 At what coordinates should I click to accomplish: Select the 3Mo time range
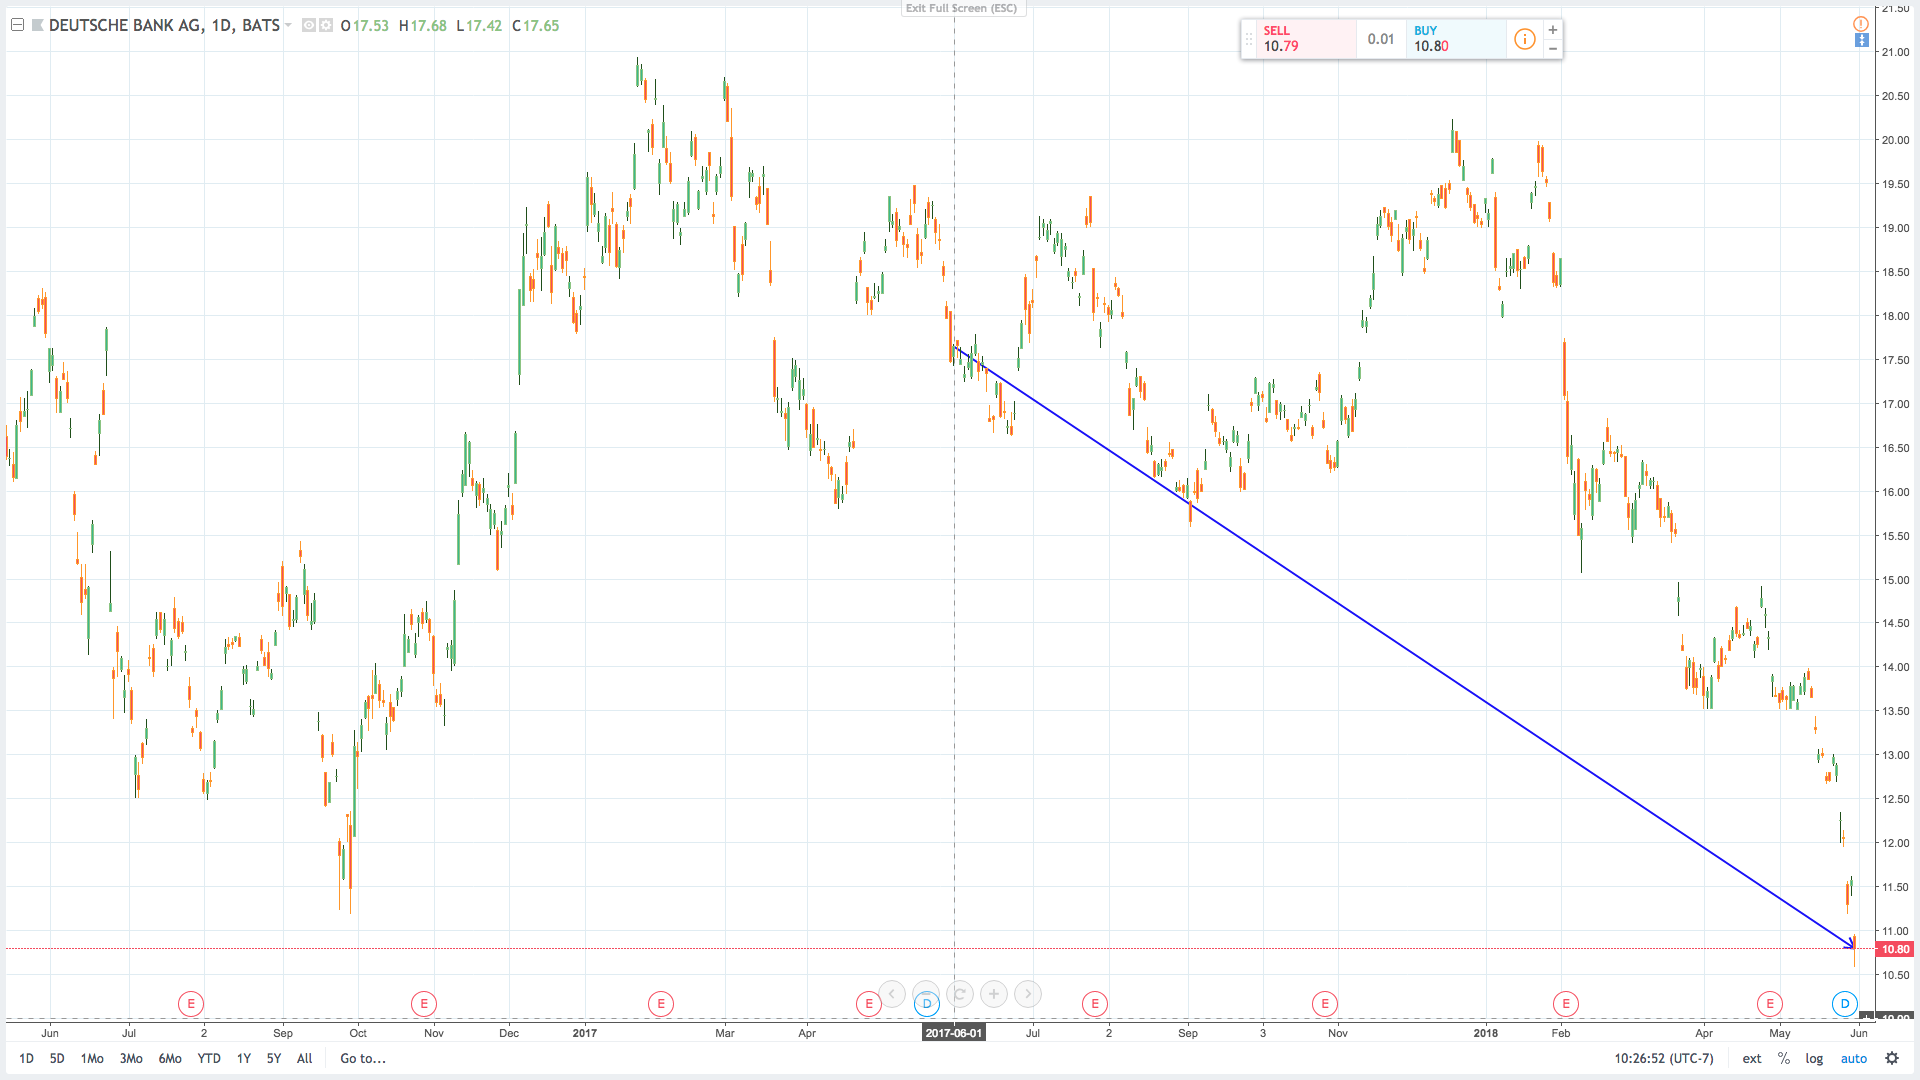(x=131, y=1058)
